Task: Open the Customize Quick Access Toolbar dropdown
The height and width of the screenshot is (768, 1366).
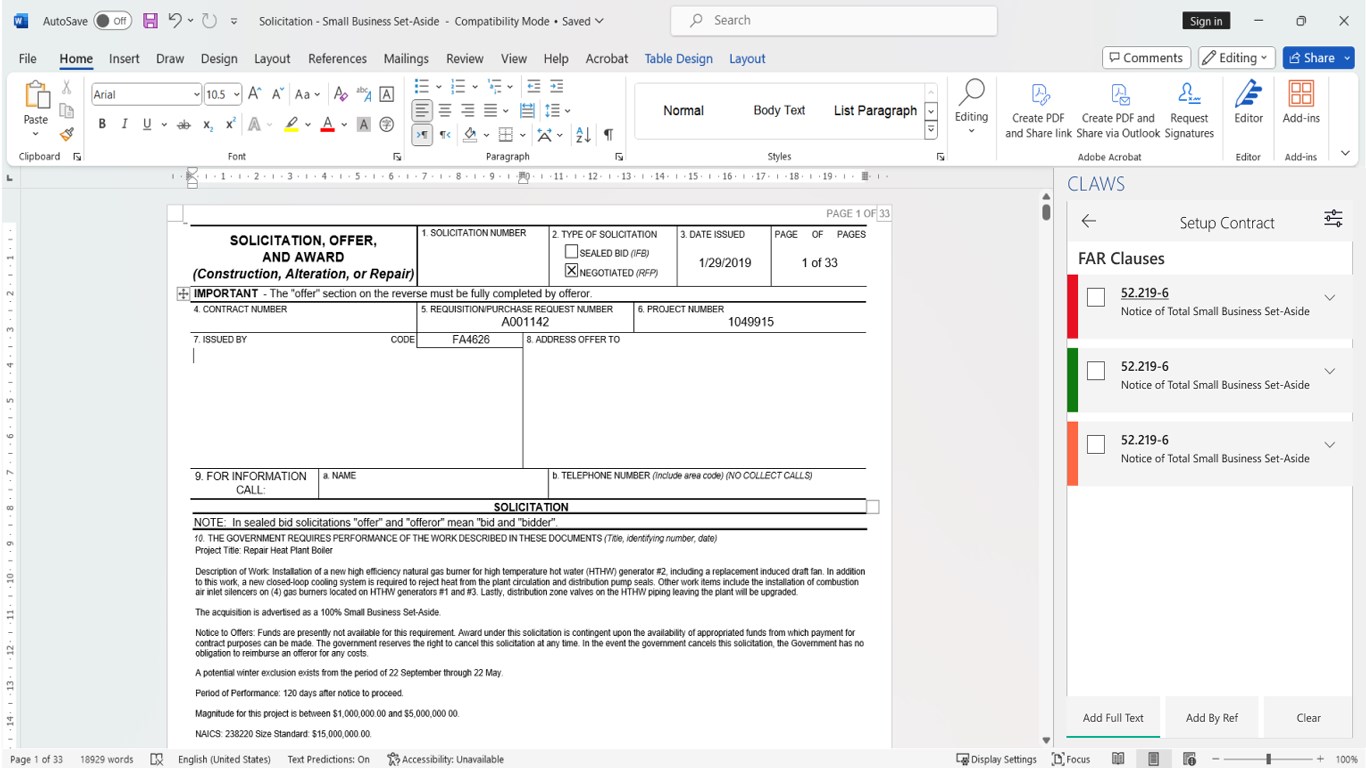Action: click(234, 21)
